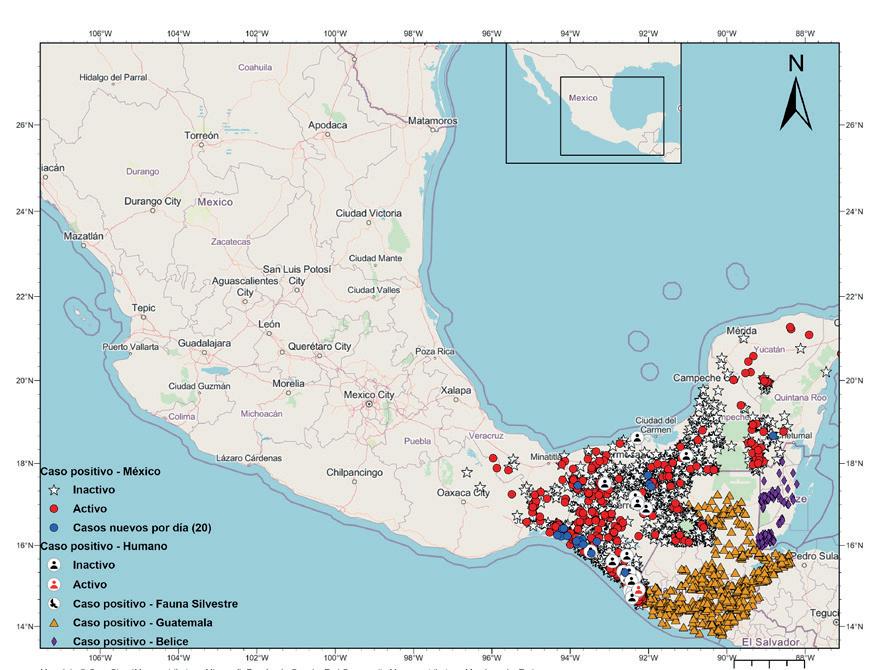The height and width of the screenshot is (670, 881).
Task: Select the Guadalajara city label
Action: (204, 343)
